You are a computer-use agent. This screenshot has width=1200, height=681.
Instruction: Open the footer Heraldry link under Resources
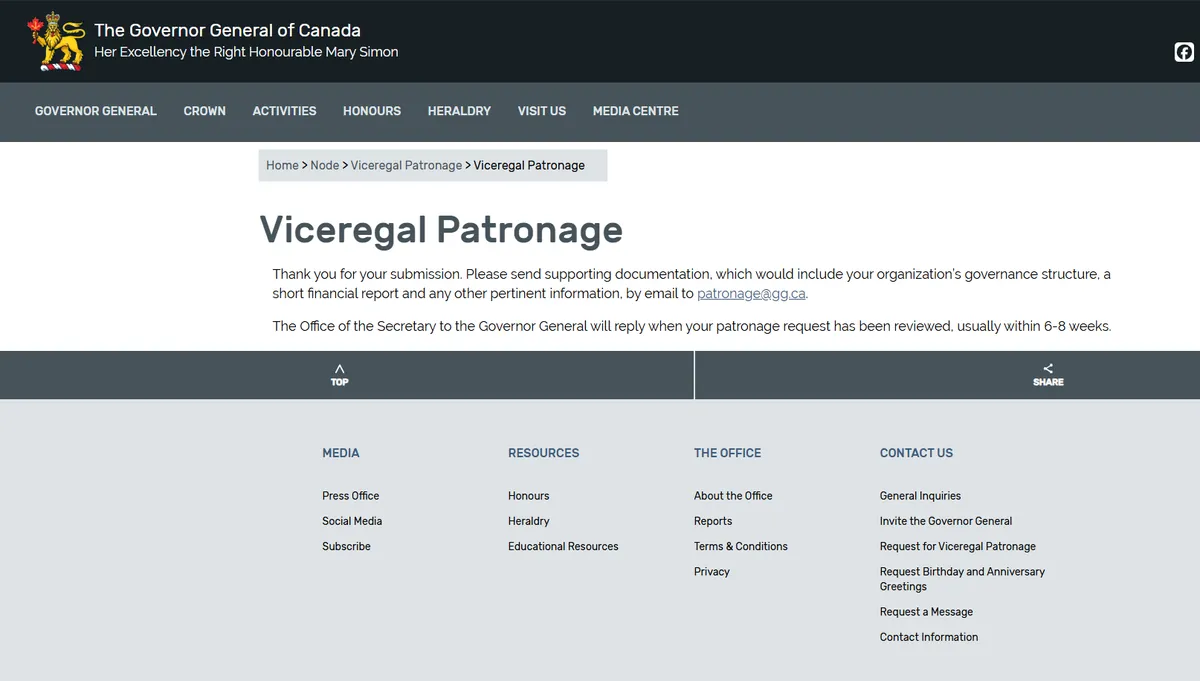[529, 521]
